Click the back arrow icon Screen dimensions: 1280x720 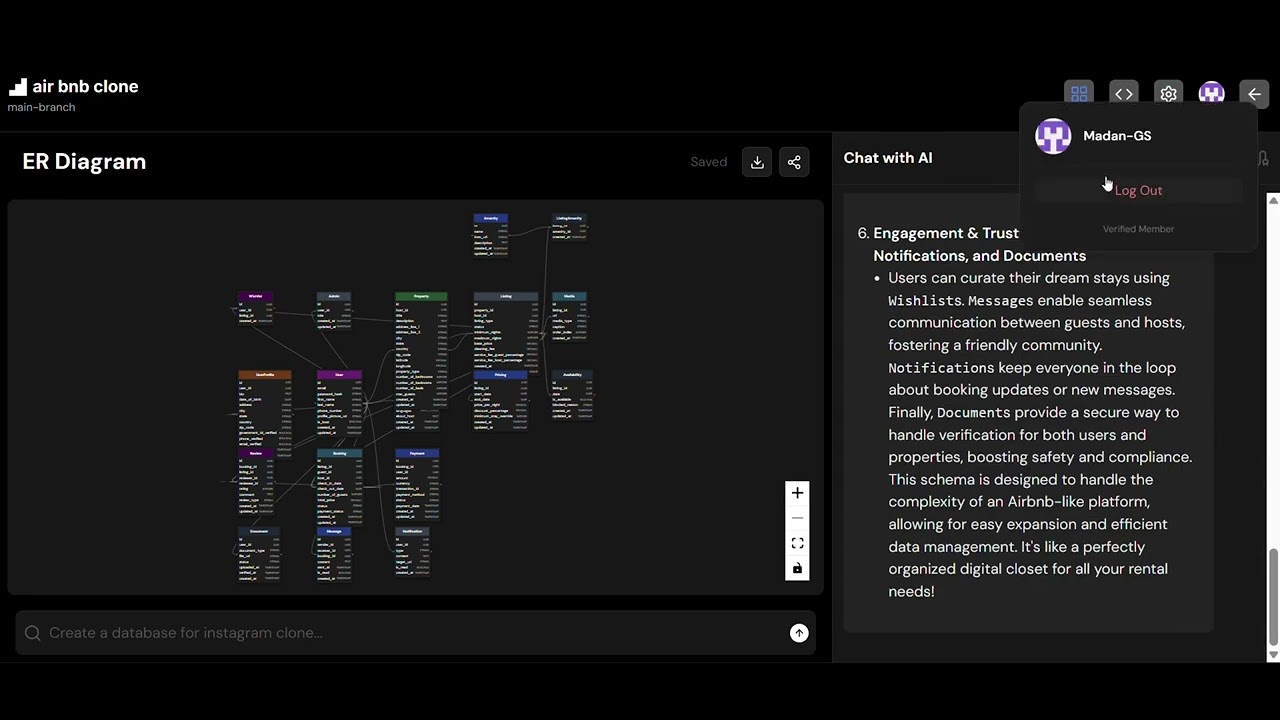[x=1255, y=94]
